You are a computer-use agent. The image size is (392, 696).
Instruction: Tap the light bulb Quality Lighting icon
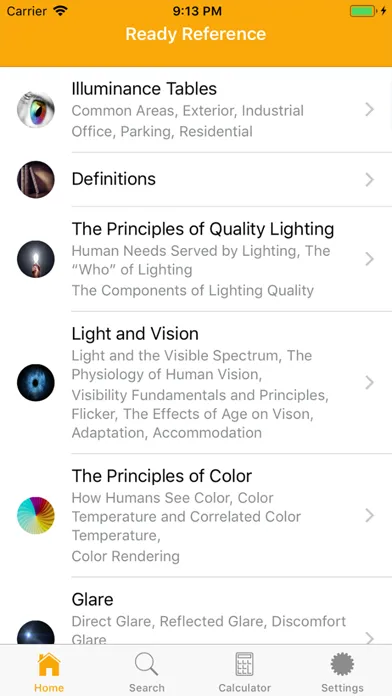point(36,259)
